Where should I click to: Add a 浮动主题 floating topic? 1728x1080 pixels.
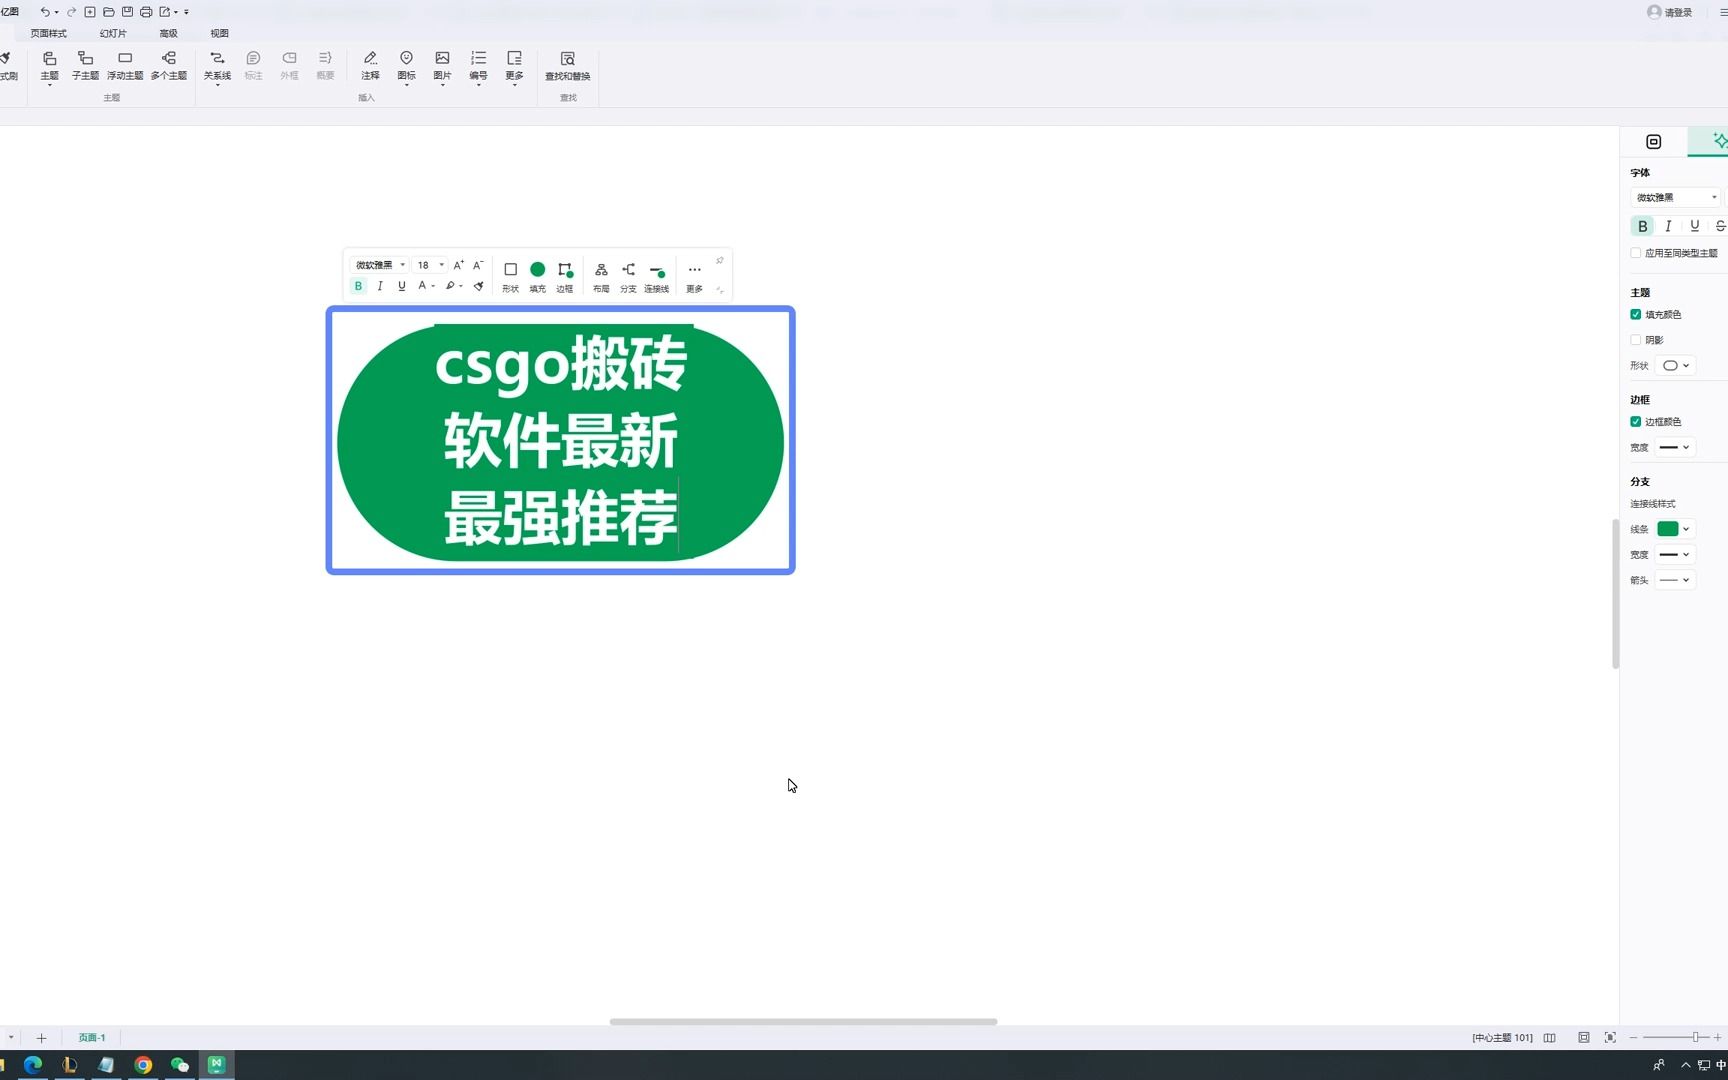tap(125, 66)
